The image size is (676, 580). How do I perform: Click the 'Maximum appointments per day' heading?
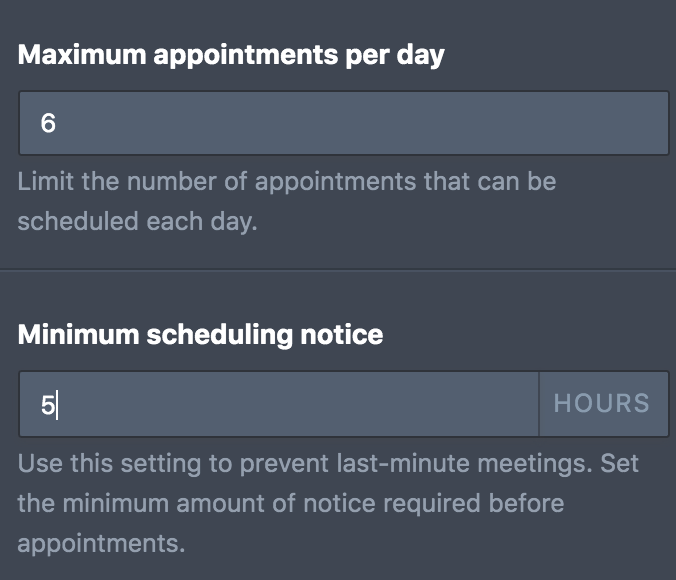click(x=231, y=55)
